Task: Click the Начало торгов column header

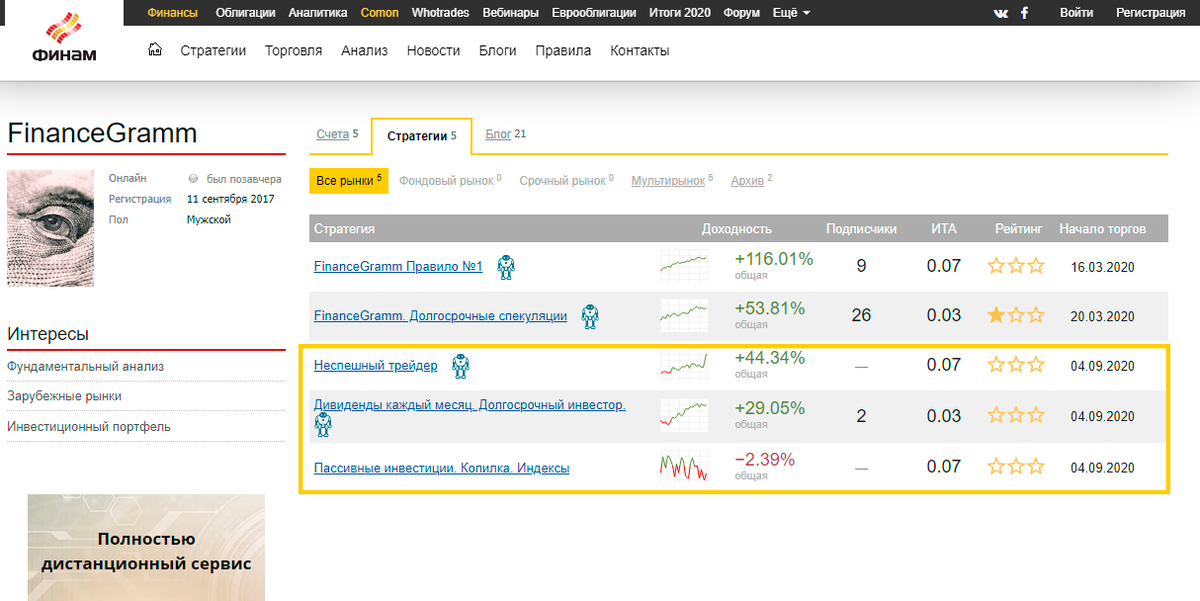Action: (1102, 229)
